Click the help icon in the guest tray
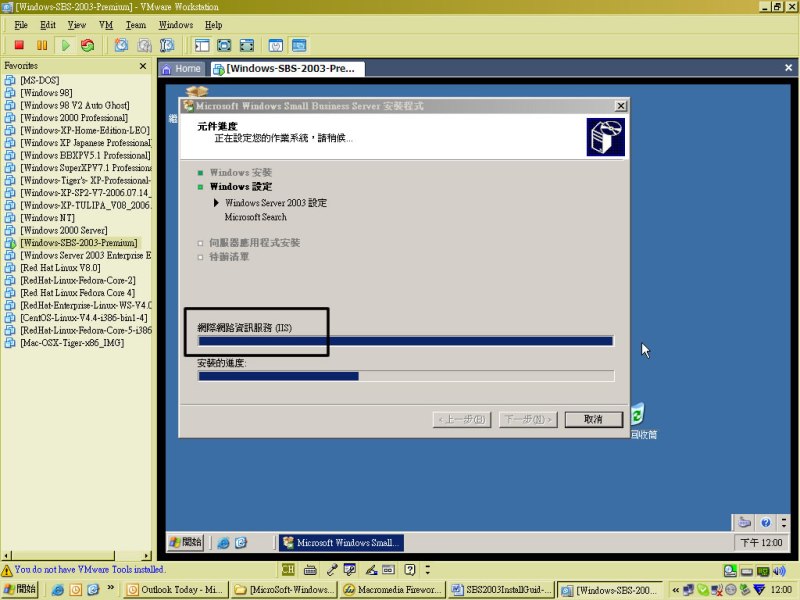 765,522
